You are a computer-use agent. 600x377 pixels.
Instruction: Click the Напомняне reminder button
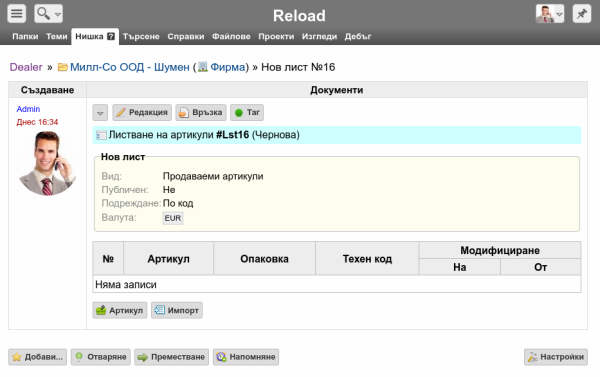pos(246,357)
